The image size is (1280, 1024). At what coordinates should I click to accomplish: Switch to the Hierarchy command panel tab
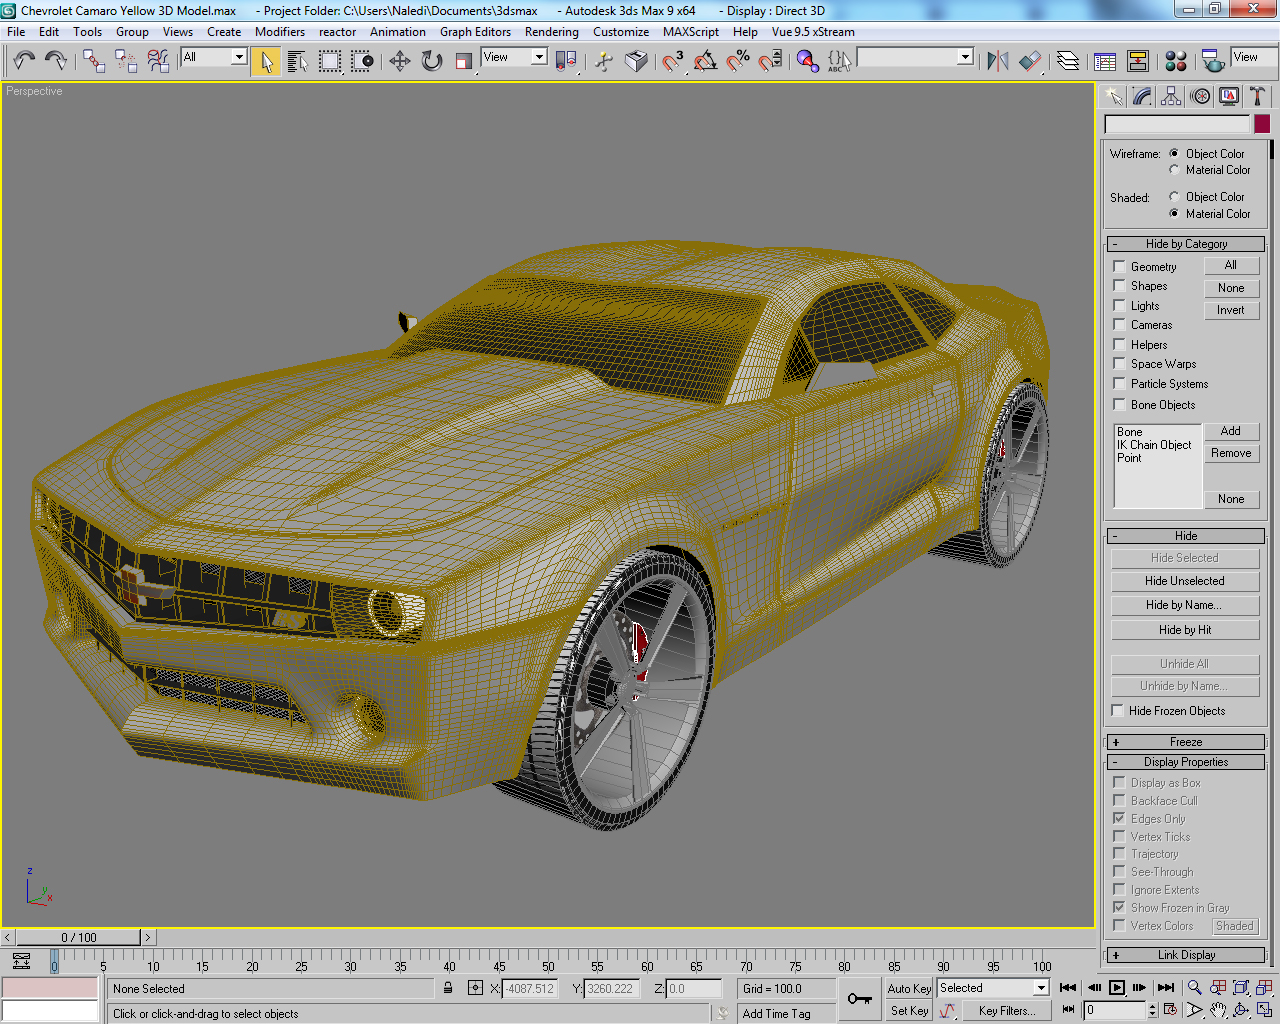(1171, 96)
